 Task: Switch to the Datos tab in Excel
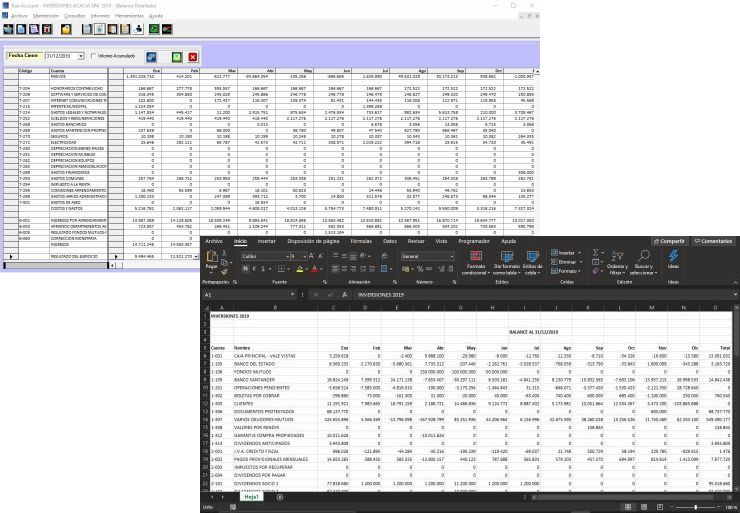point(390,241)
